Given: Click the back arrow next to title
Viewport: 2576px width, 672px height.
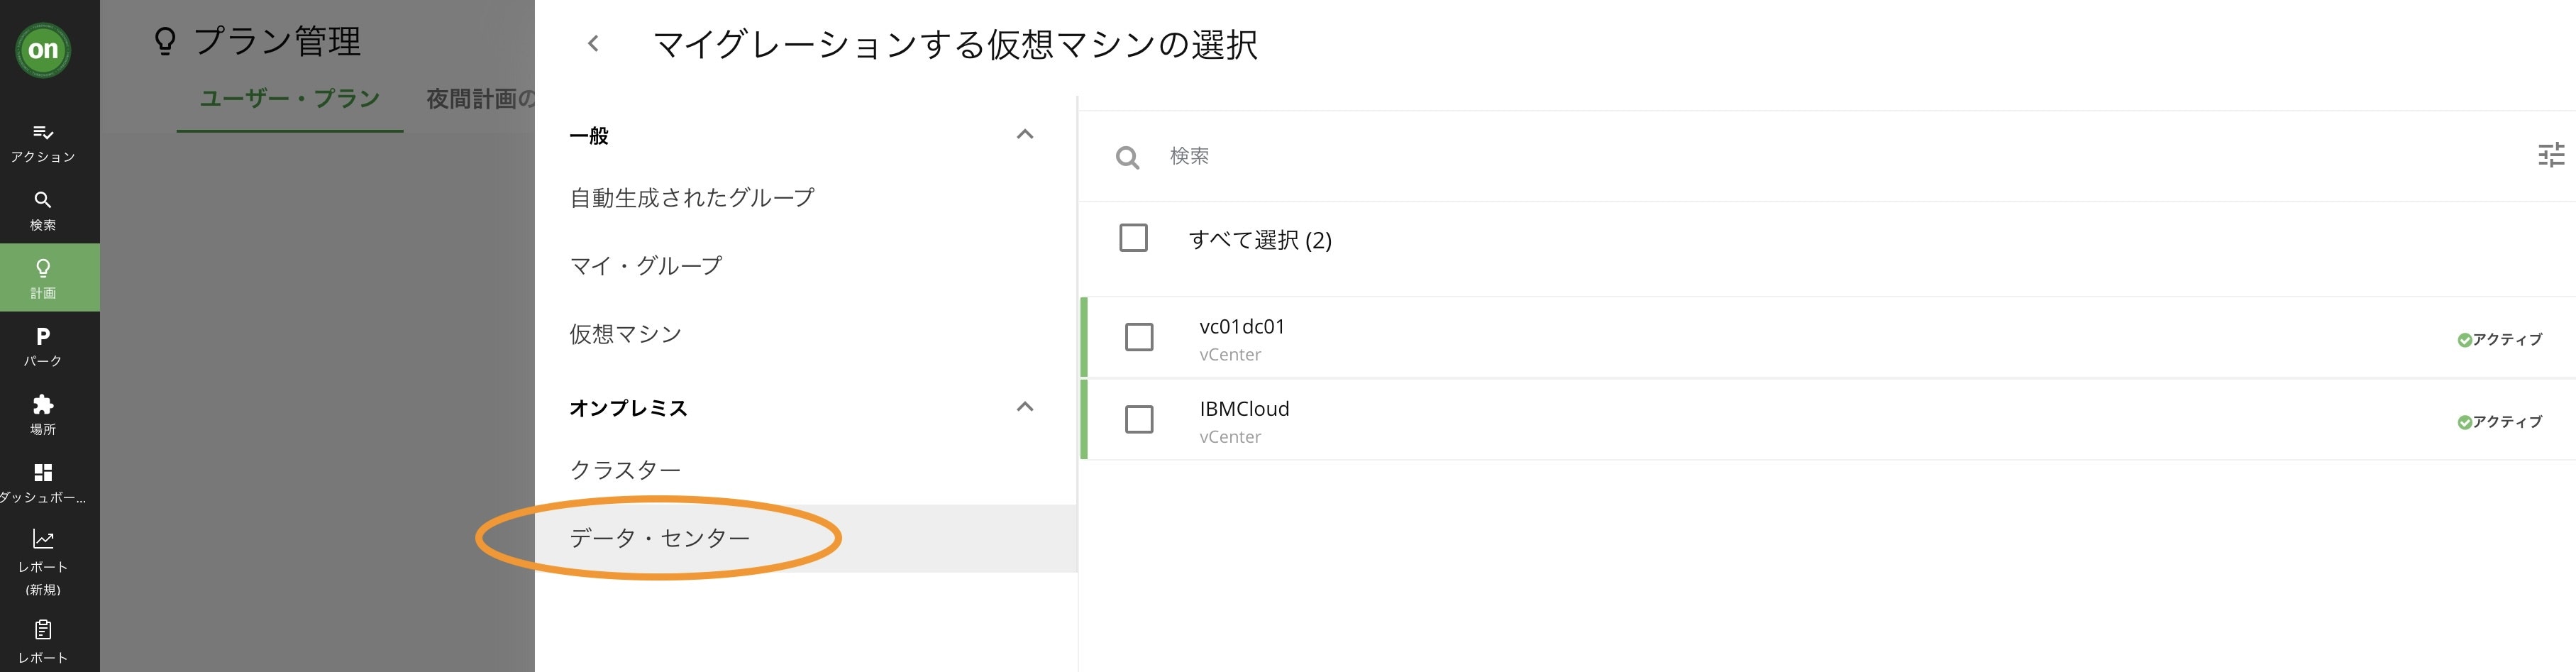Looking at the screenshot, I should 593,43.
